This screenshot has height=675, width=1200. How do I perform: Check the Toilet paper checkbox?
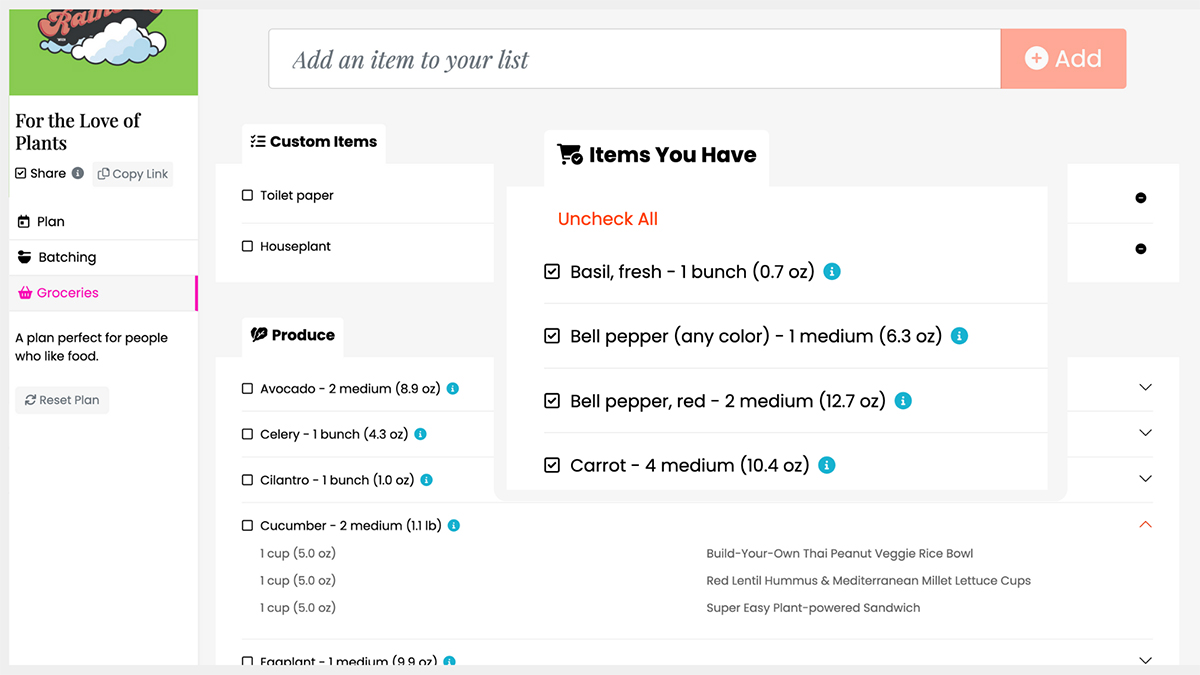248,196
